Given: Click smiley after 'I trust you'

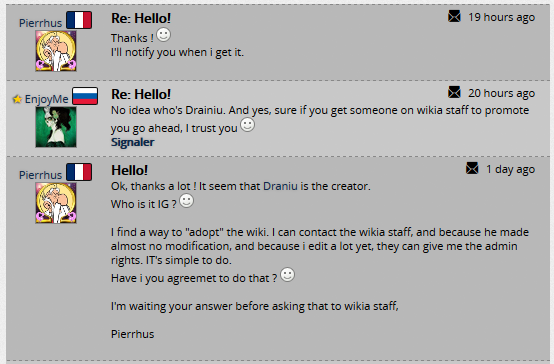Looking at the screenshot, I should (247, 125).
